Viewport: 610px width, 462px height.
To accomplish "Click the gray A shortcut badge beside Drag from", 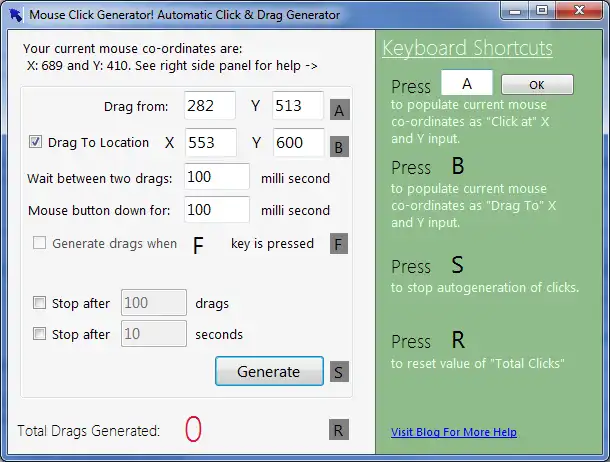I will click(339, 110).
